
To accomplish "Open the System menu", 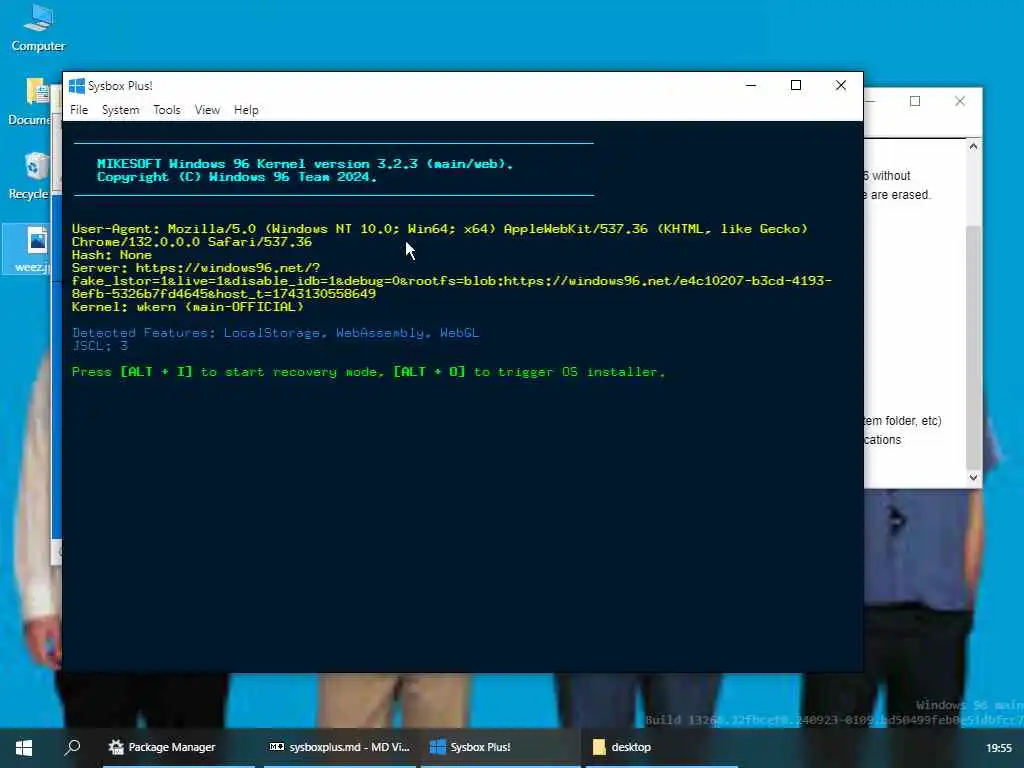I will 120,110.
